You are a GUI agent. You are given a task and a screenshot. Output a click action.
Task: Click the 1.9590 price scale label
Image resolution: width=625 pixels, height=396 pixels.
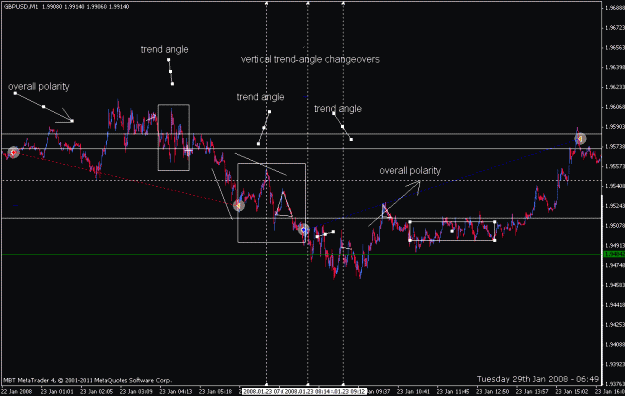[615, 126]
